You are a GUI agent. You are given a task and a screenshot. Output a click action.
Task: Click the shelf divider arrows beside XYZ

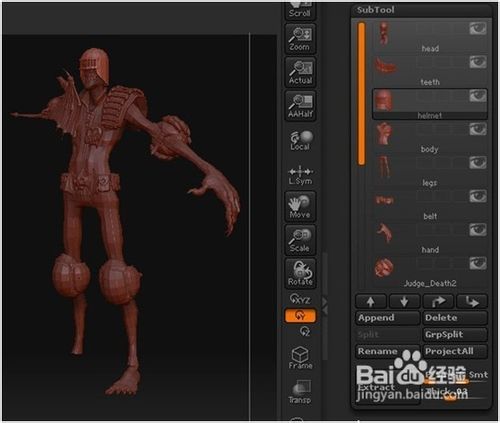coord(325,306)
